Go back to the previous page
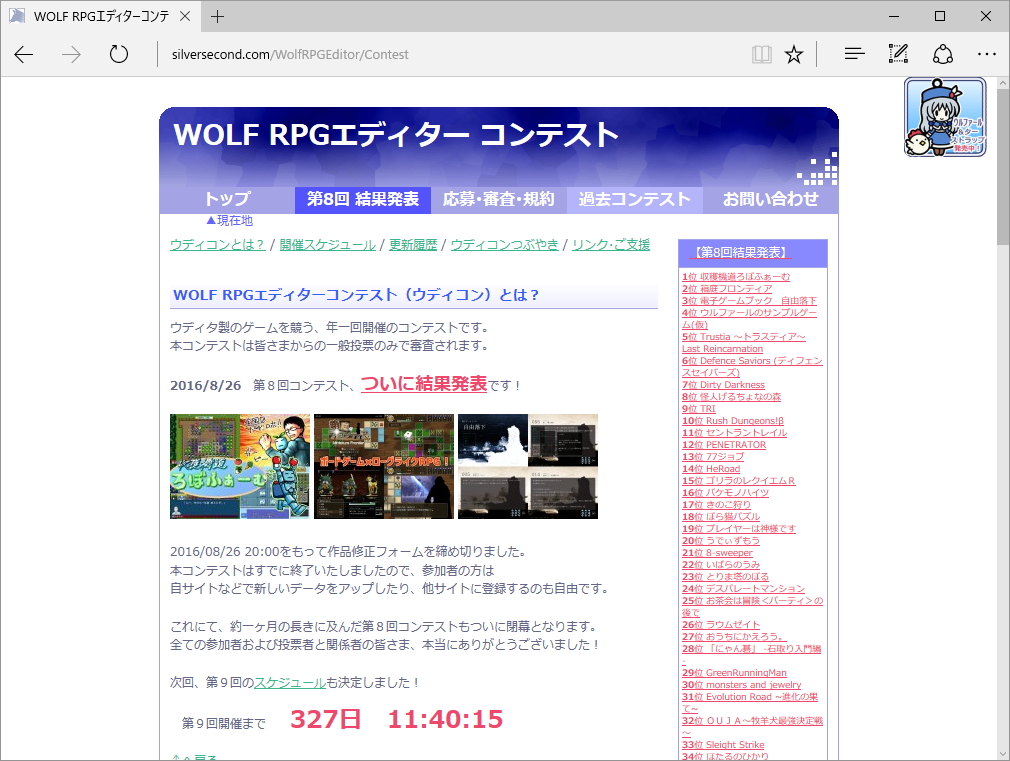 click(23, 55)
